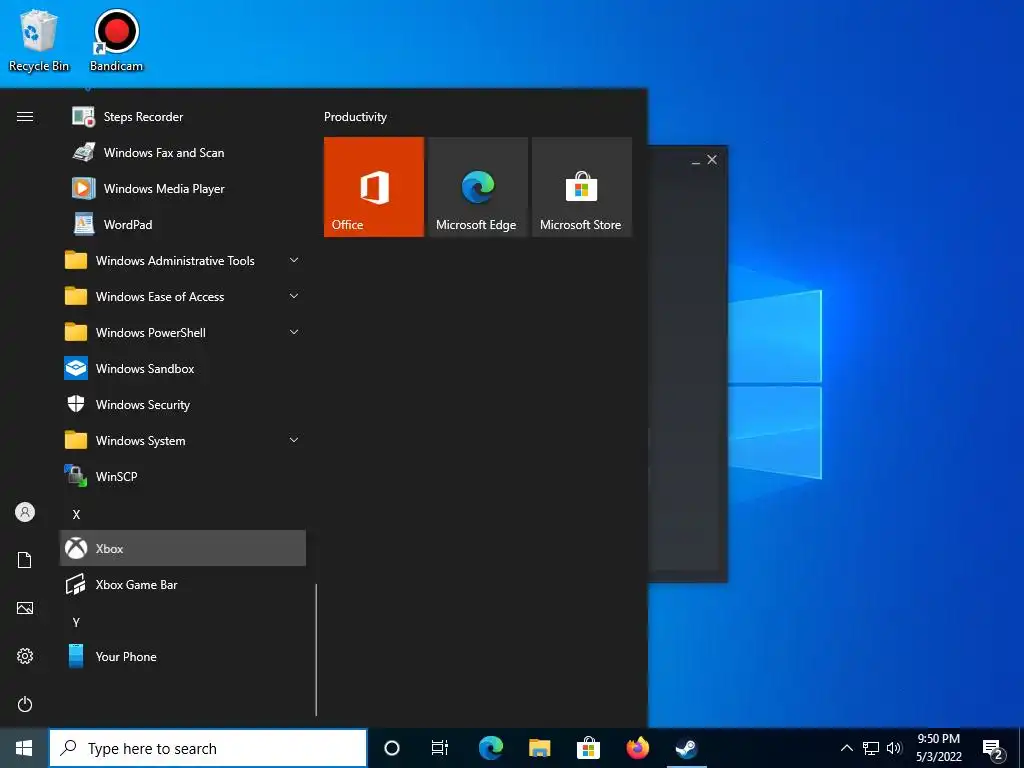
Task: Open Pictures from the Start sidebar
Action: [x=25, y=608]
